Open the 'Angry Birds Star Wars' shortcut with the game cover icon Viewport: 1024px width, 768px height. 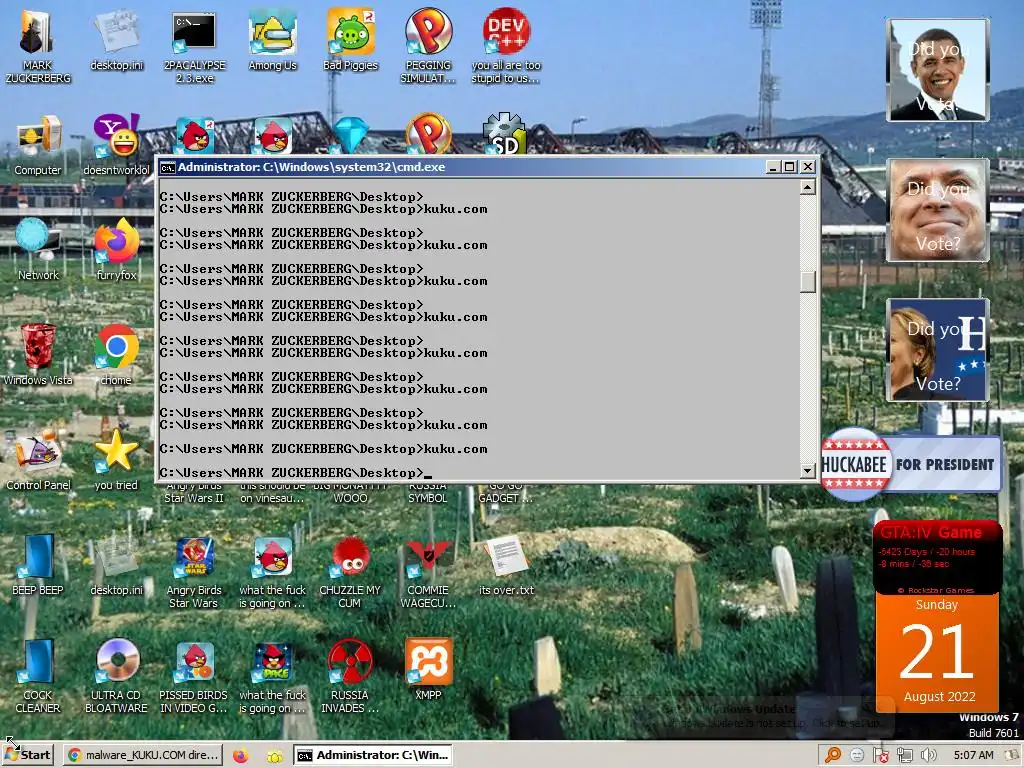pos(194,571)
